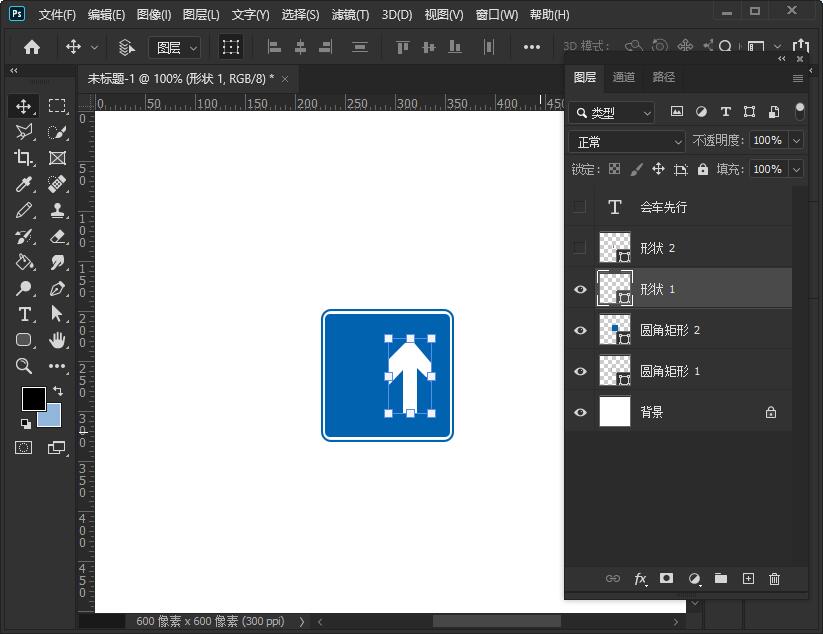Choose the Smudge tool
This screenshot has width=823, height=634.
point(57,262)
